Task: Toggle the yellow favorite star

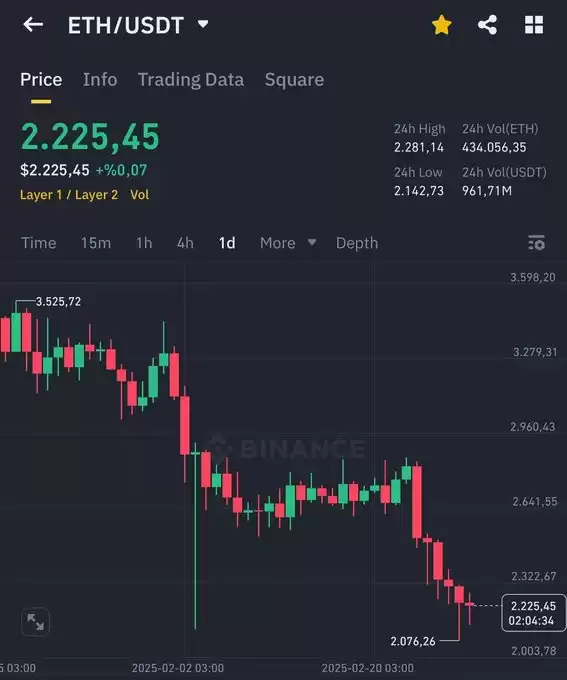Action: pos(442,25)
